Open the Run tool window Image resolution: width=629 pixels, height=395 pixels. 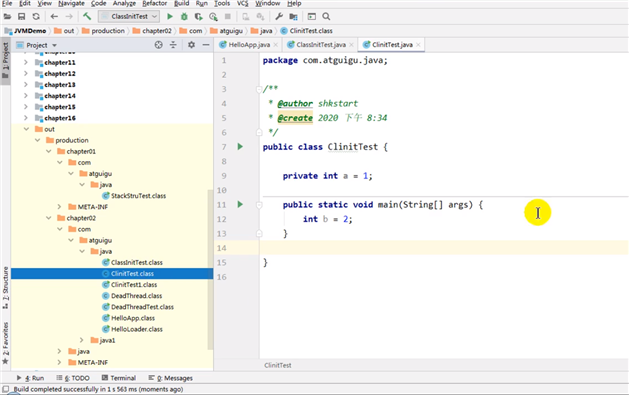pyautogui.click(x=30, y=378)
